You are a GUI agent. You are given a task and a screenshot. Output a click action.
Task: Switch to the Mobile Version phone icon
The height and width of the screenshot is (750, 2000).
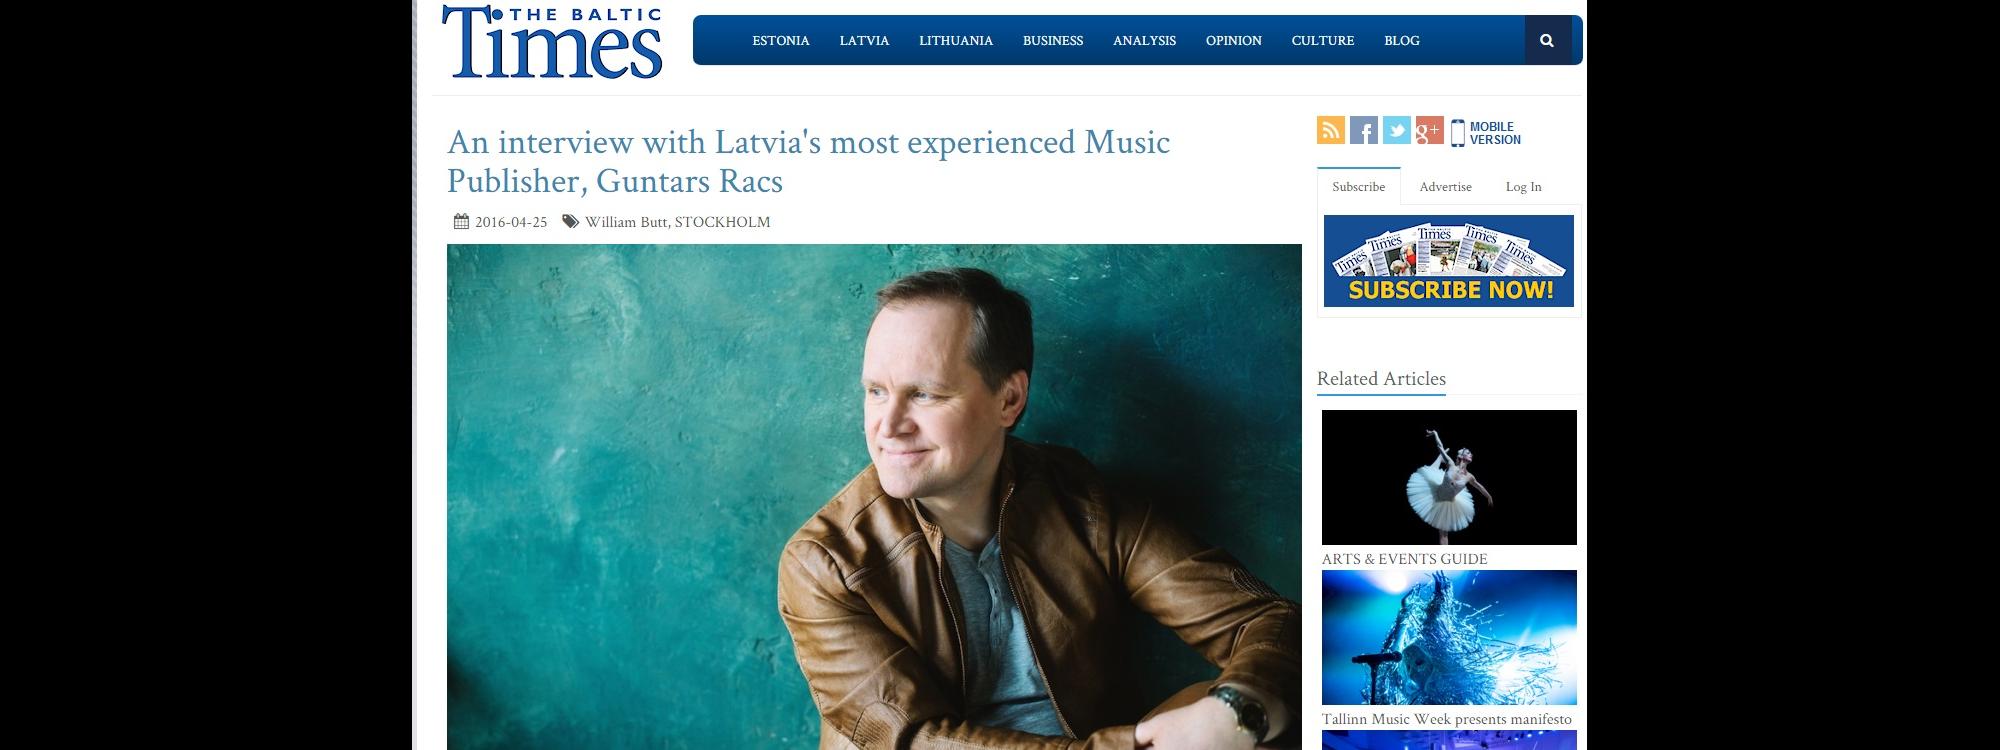point(1458,133)
